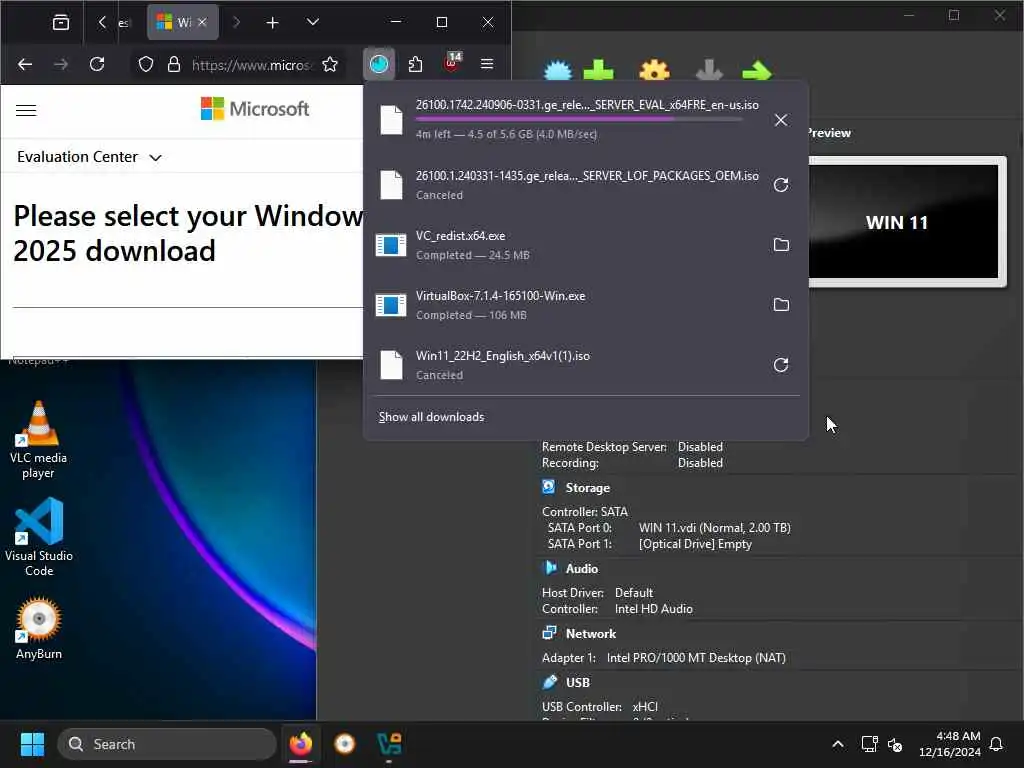This screenshot has width=1024, height=768.
Task: Show hidden system tray icons
Action: (x=838, y=744)
